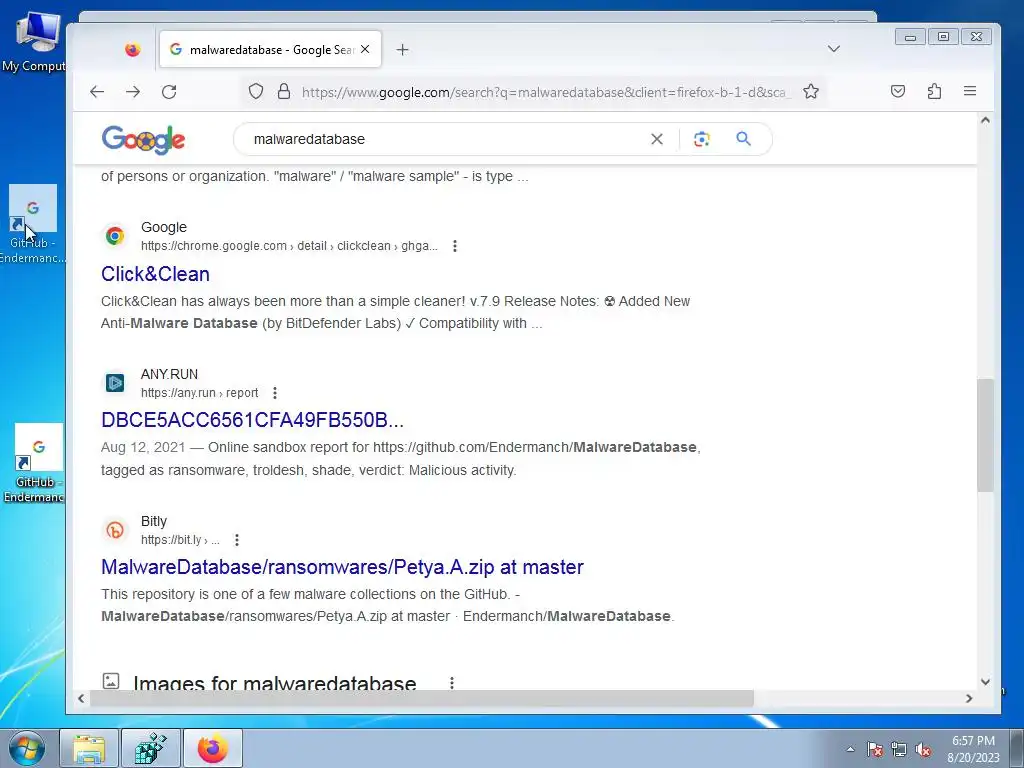Image resolution: width=1024 pixels, height=768 pixels.
Task: Open Petya.A.zip at master result link
Action: 342,567
